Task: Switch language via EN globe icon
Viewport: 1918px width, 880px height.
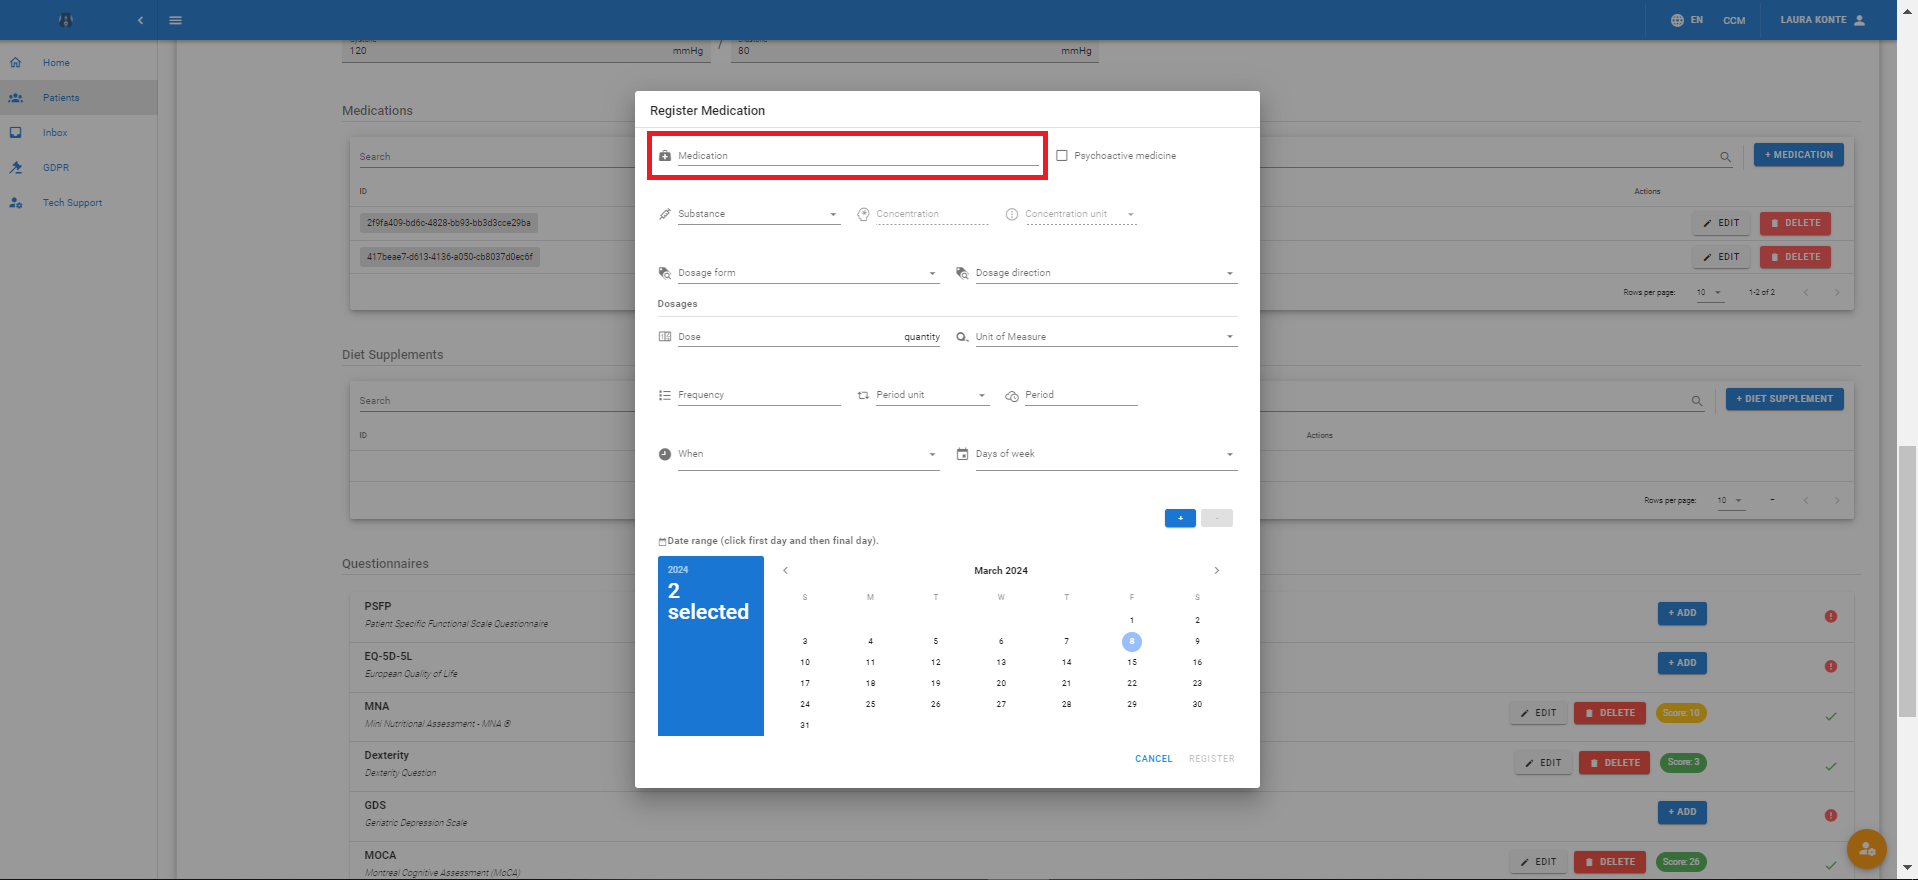Action: point(1686,20)
